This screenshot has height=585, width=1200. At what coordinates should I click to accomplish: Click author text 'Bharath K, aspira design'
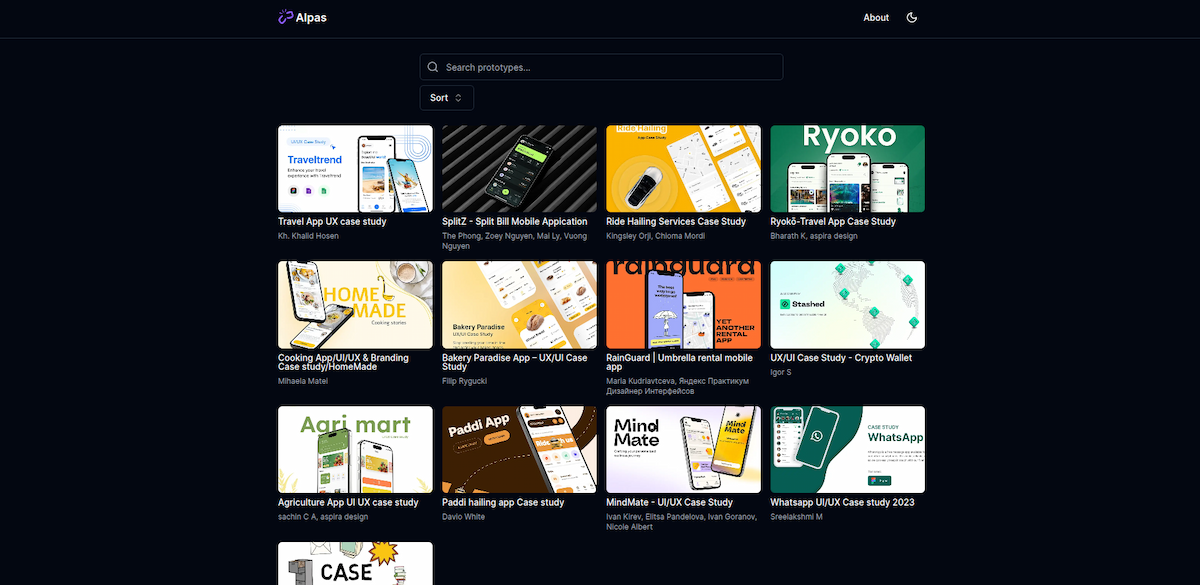[x=814, y=236]
